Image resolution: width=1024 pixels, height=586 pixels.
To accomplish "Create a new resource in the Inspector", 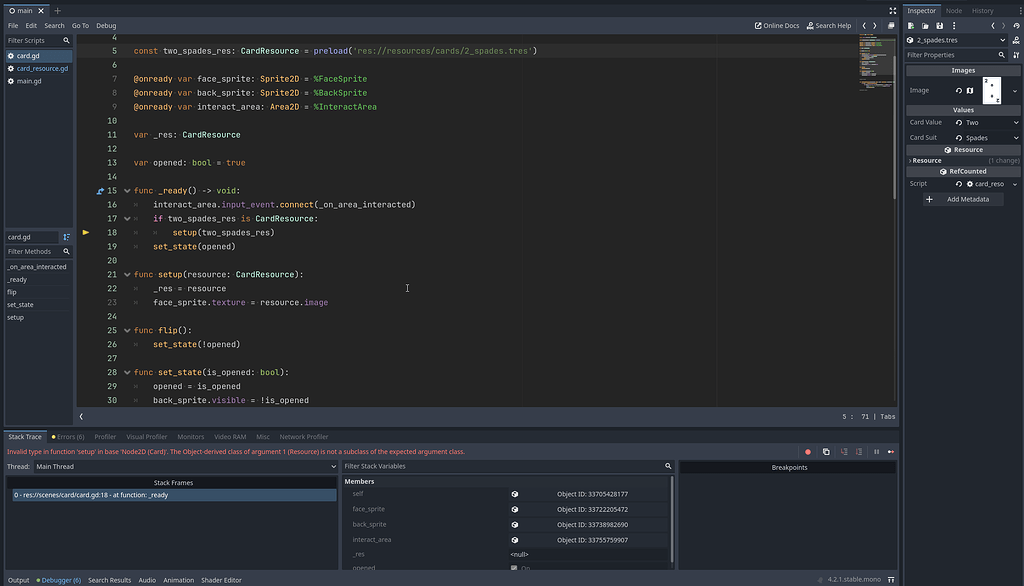I will [x=910, y=25].
